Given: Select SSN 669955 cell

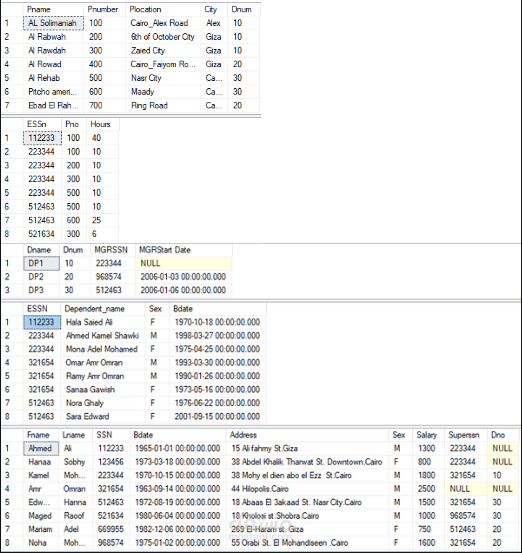Looking at the screenshot, I should pos(111,529).
